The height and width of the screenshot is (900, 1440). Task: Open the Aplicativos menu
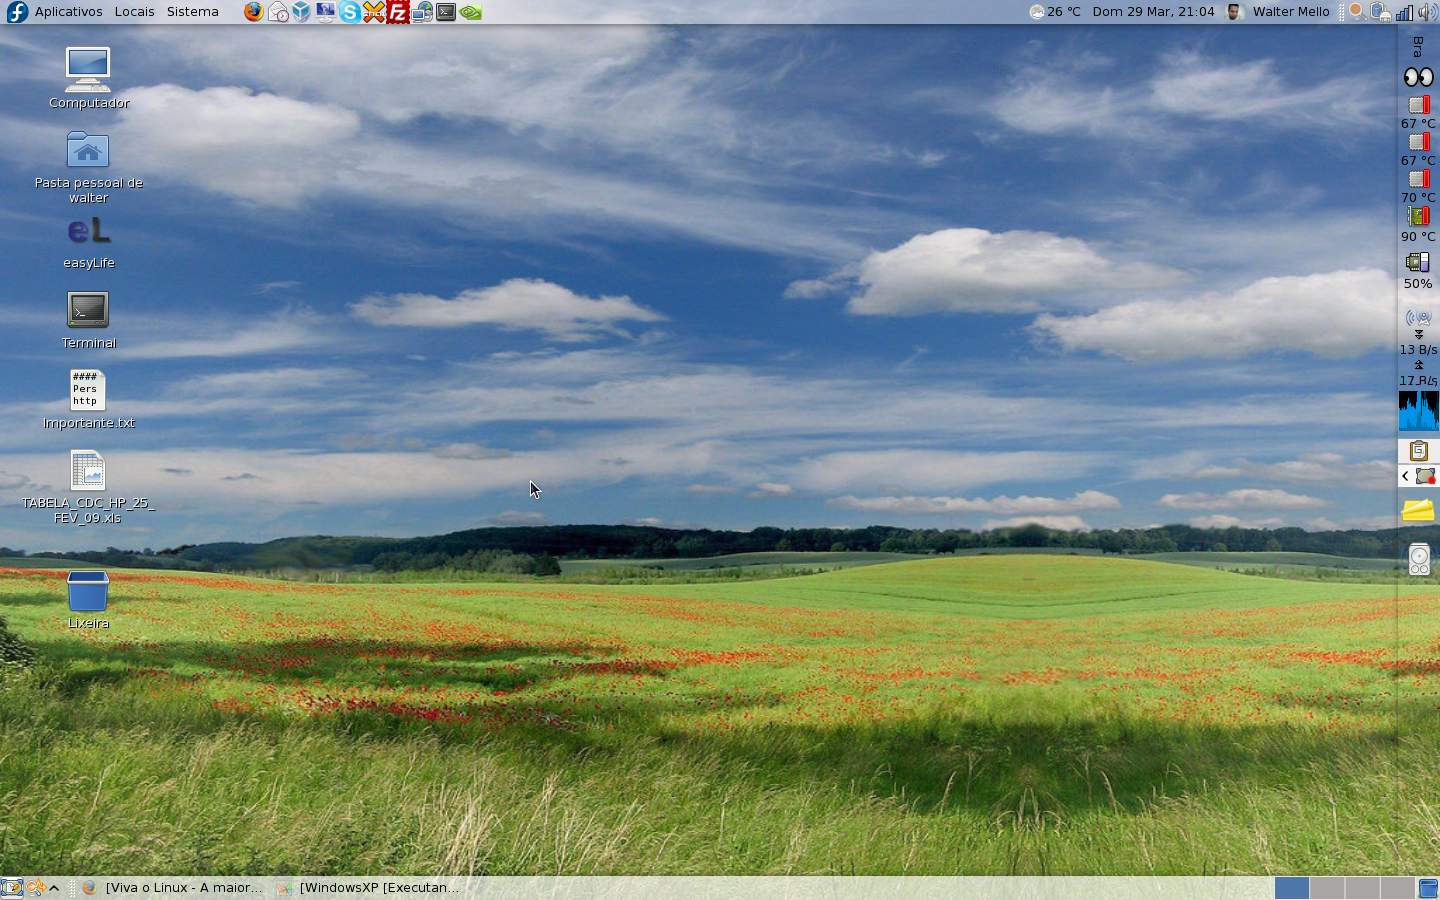[68, 12]
